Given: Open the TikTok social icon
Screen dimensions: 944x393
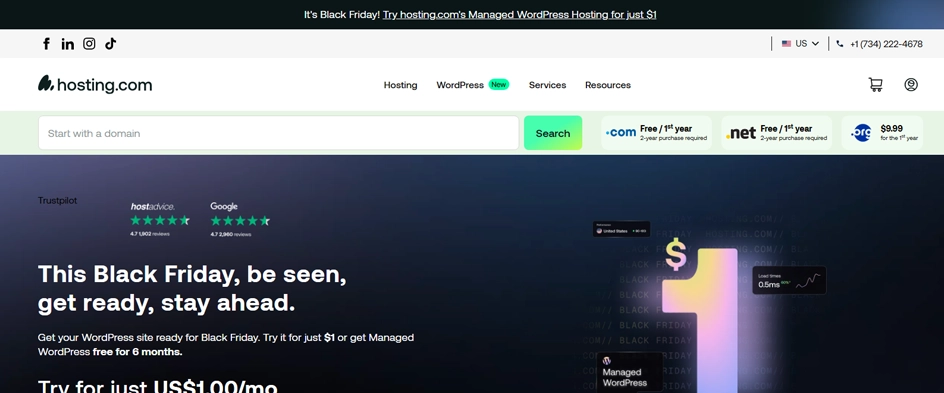Looking at the screenshot, I should 111,43.
